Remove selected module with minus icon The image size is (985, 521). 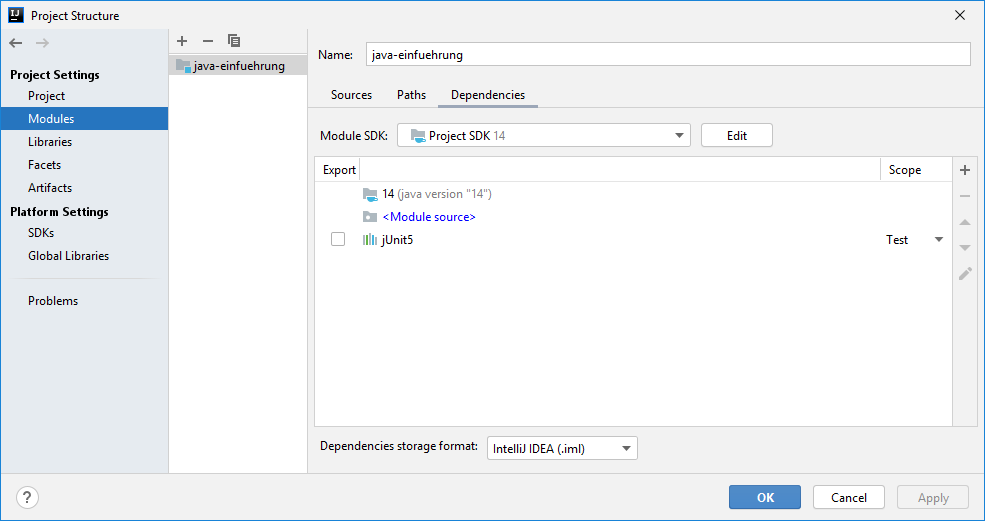208,41
